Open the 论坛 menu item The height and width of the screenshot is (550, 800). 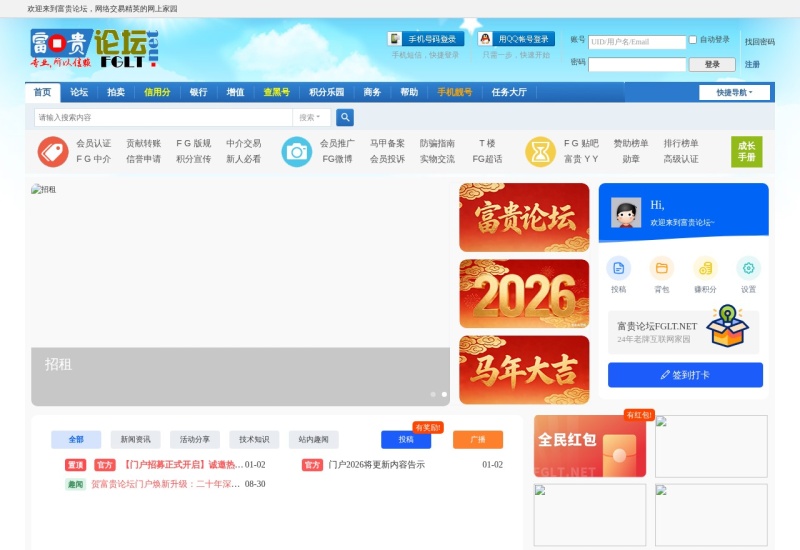coord(79,92)
